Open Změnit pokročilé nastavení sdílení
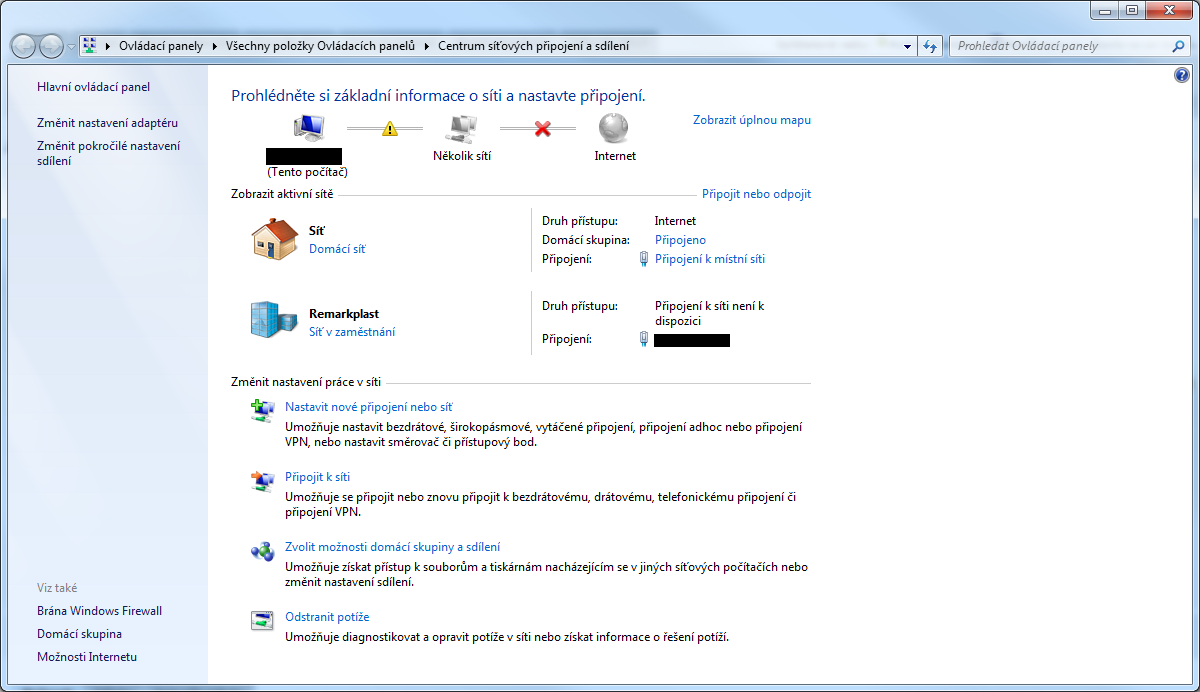The height and width of the screenshot is (692, 1200). pyautogui.click(x=108, y=153)
